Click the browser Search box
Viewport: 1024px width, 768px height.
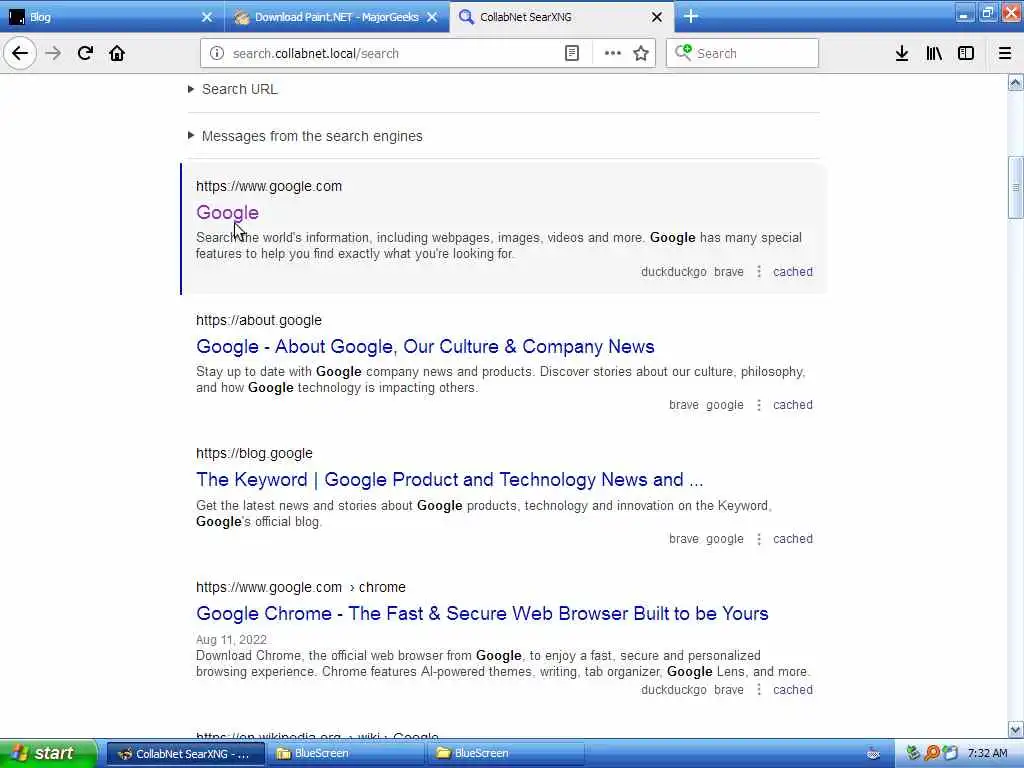pyautogui.click(x=743, y=54)
